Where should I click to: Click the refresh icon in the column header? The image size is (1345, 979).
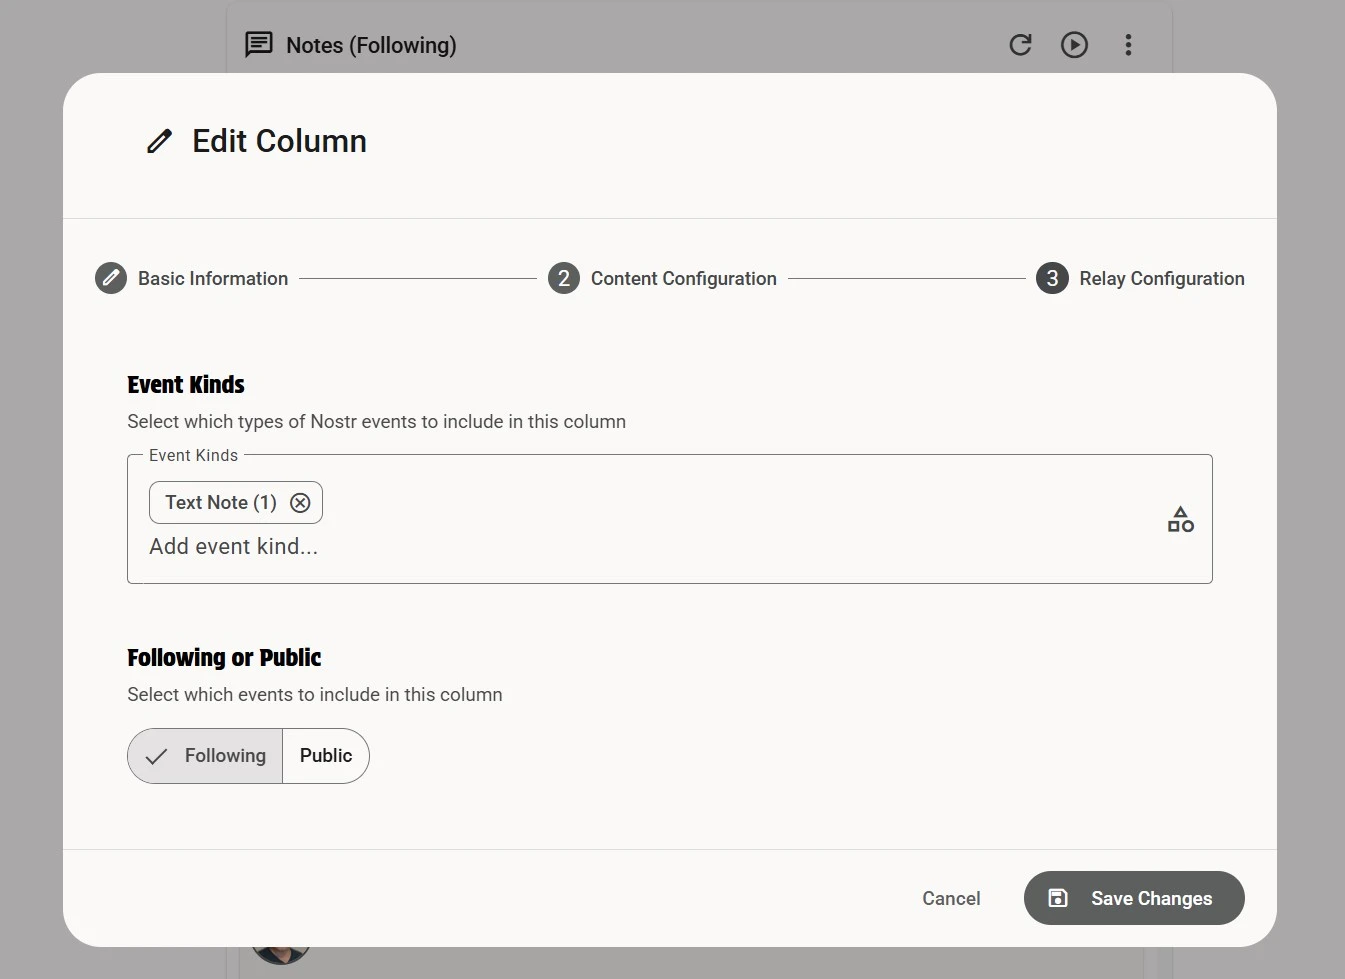pyautogui.click(x=1020, y=45)
